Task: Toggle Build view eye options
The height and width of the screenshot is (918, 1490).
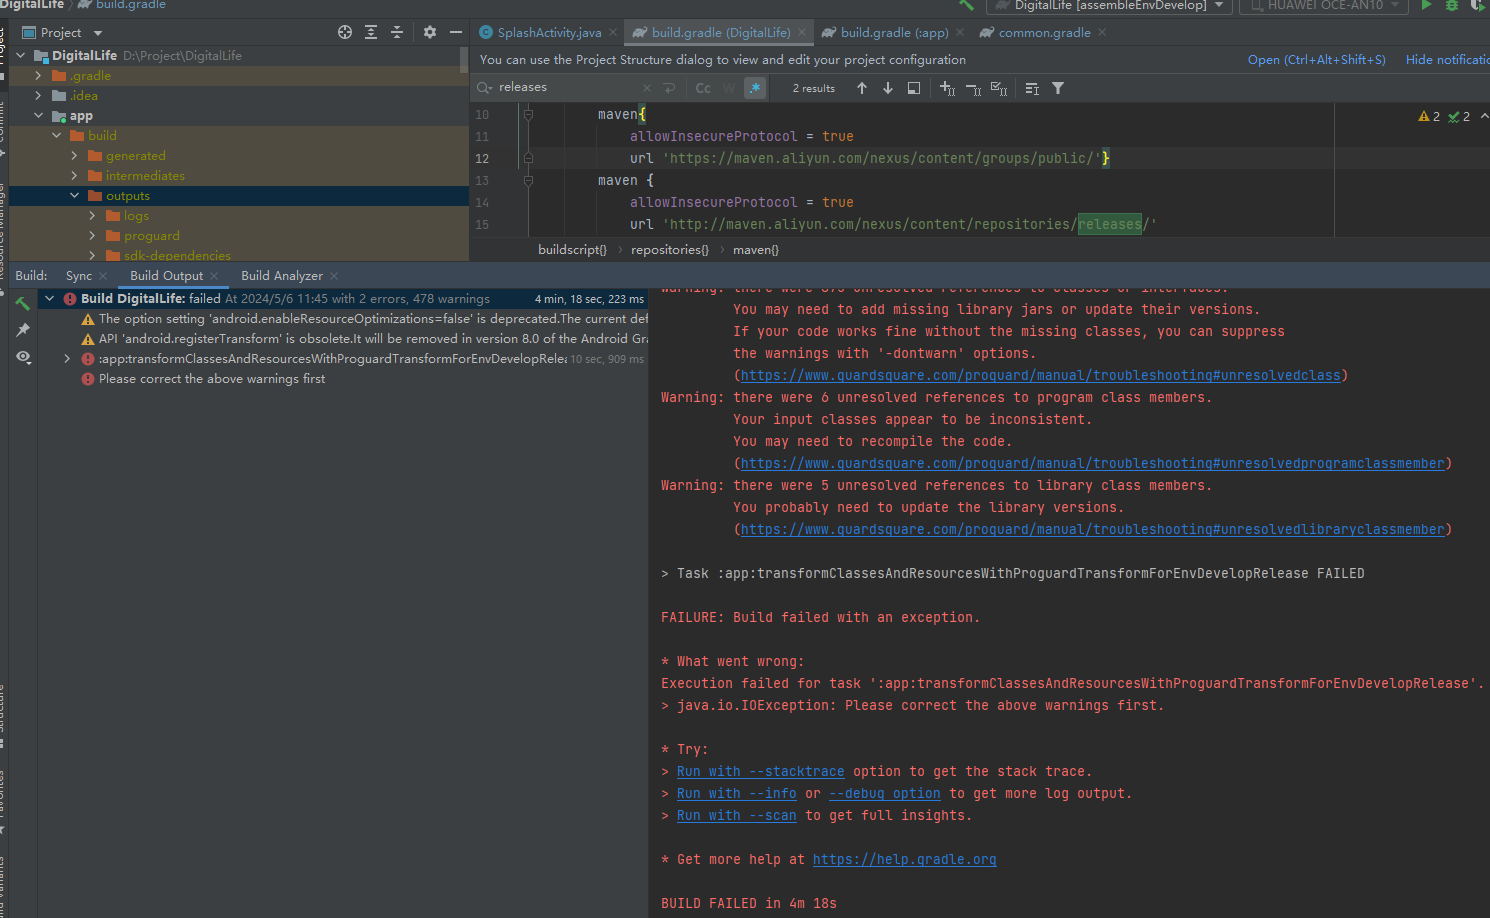Action: tap(23, 357)
